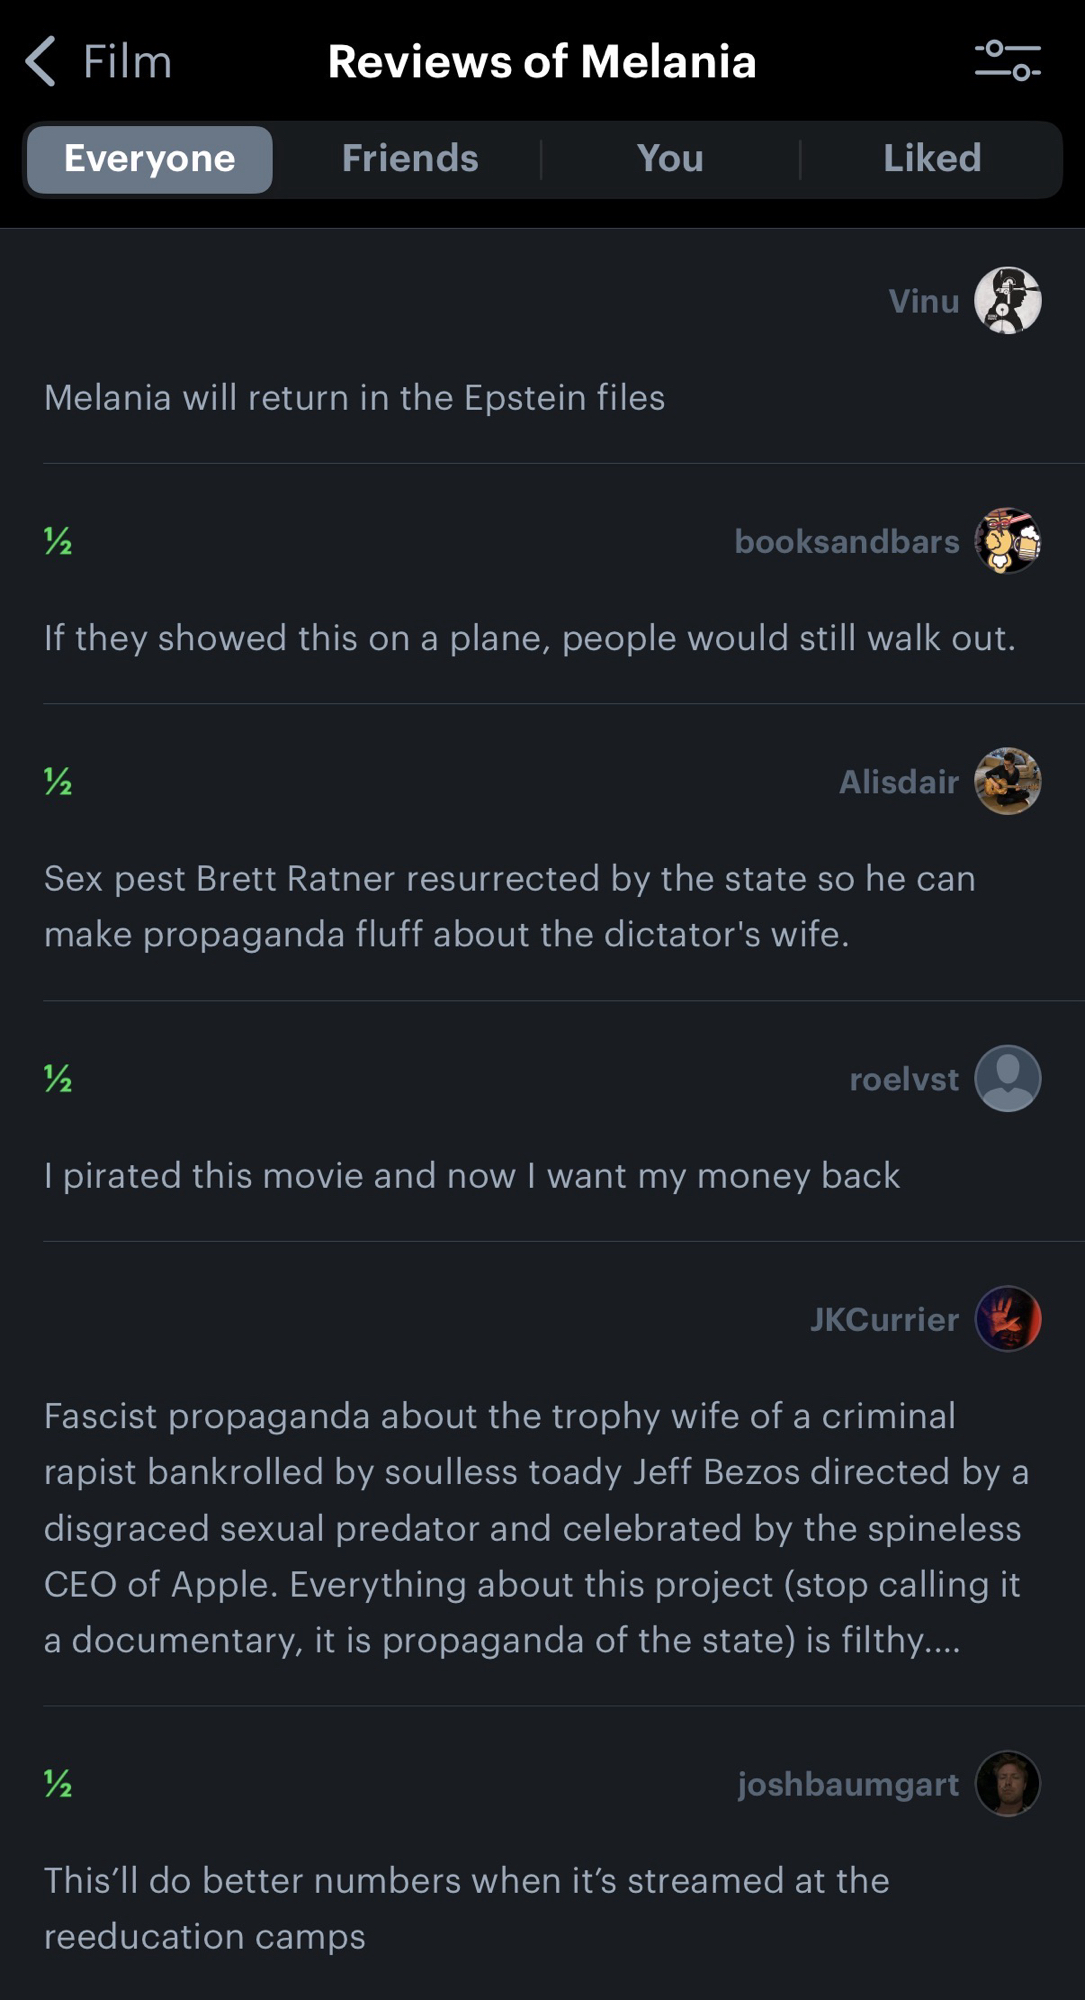The height and width of the screenshot is (2000, 1085).
Task: Tap the half-star rating on Alisdair's review
Action: (x=58, y=781)
